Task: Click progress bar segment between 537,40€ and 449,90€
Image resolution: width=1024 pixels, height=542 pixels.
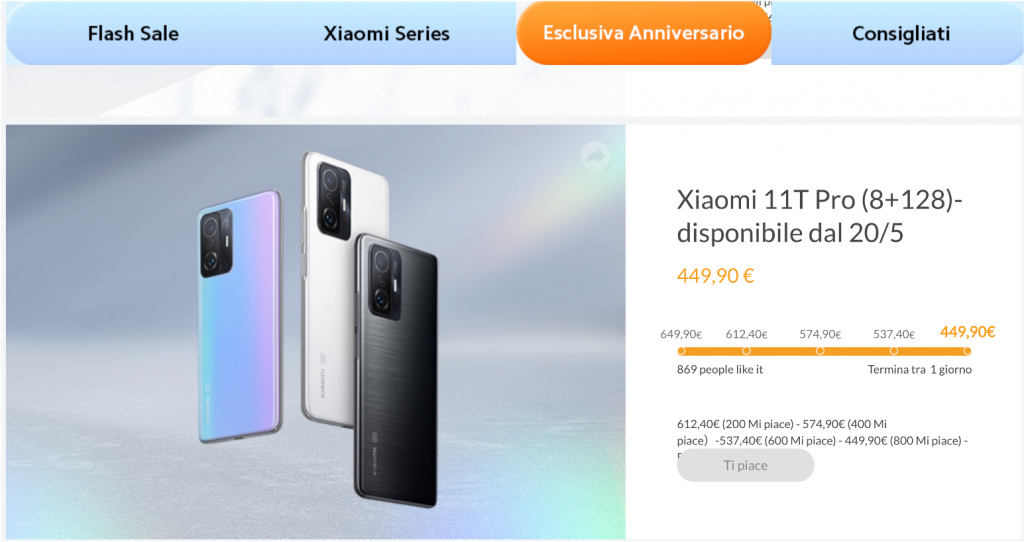Action: [x=931, y=351]
